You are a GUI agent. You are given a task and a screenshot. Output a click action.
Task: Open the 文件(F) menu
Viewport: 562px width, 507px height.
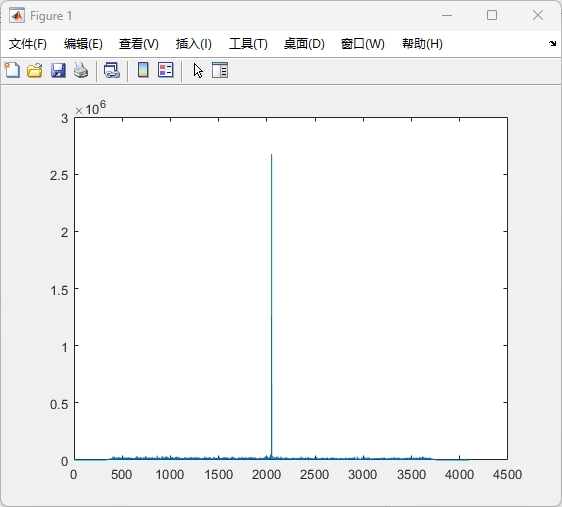(x=28, y=44)
